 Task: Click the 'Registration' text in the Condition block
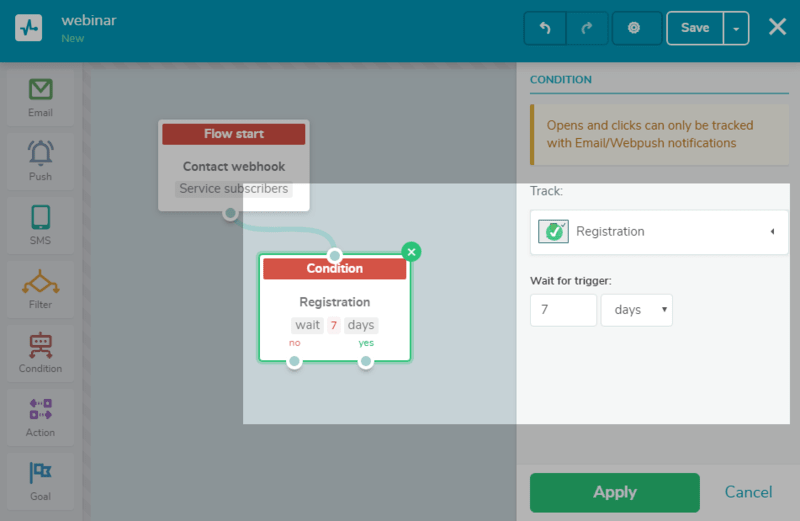[335, 302]
